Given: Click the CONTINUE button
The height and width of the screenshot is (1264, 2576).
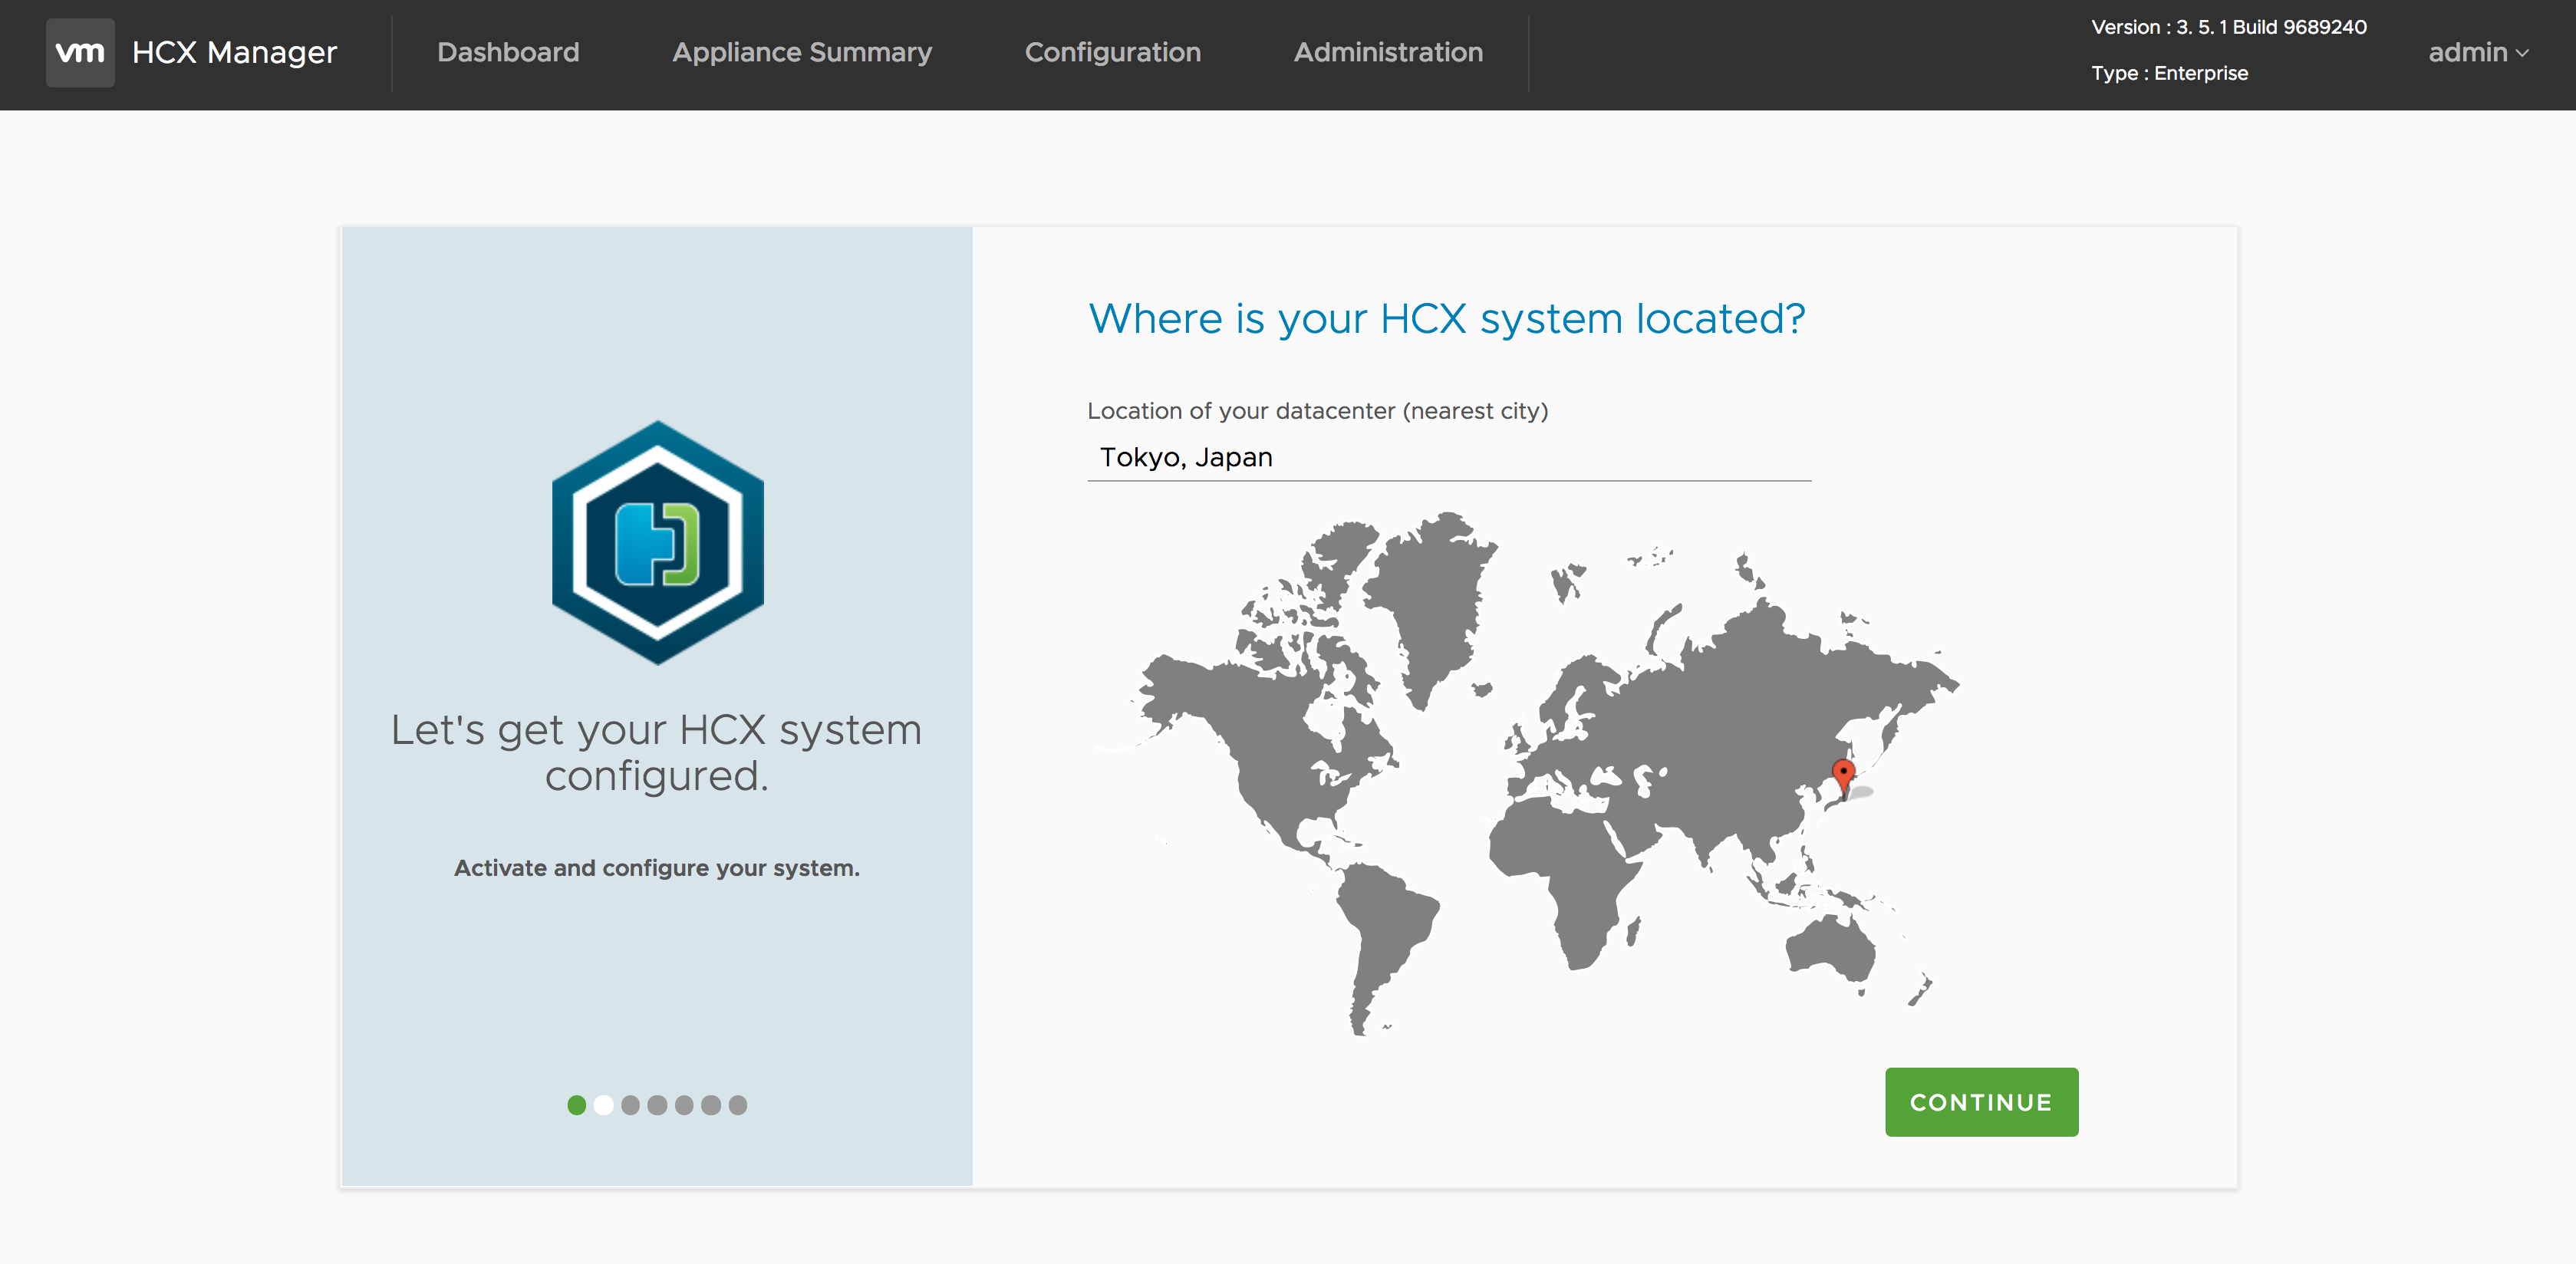Looking at the screenshot, I should (x=1981, y=1102).
